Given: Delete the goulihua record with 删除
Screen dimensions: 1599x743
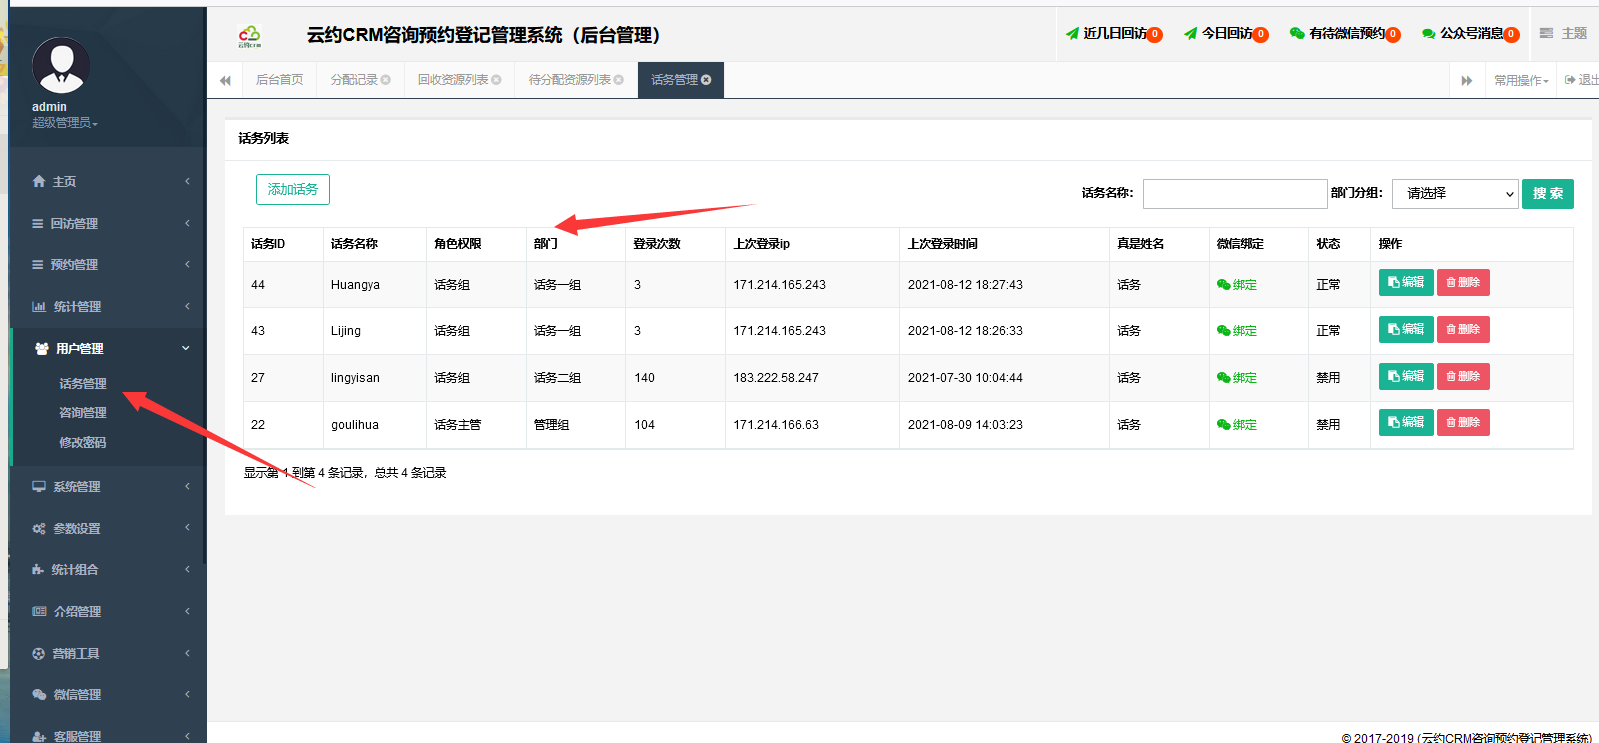Looking at the screenshot, I should (1462, 423).
